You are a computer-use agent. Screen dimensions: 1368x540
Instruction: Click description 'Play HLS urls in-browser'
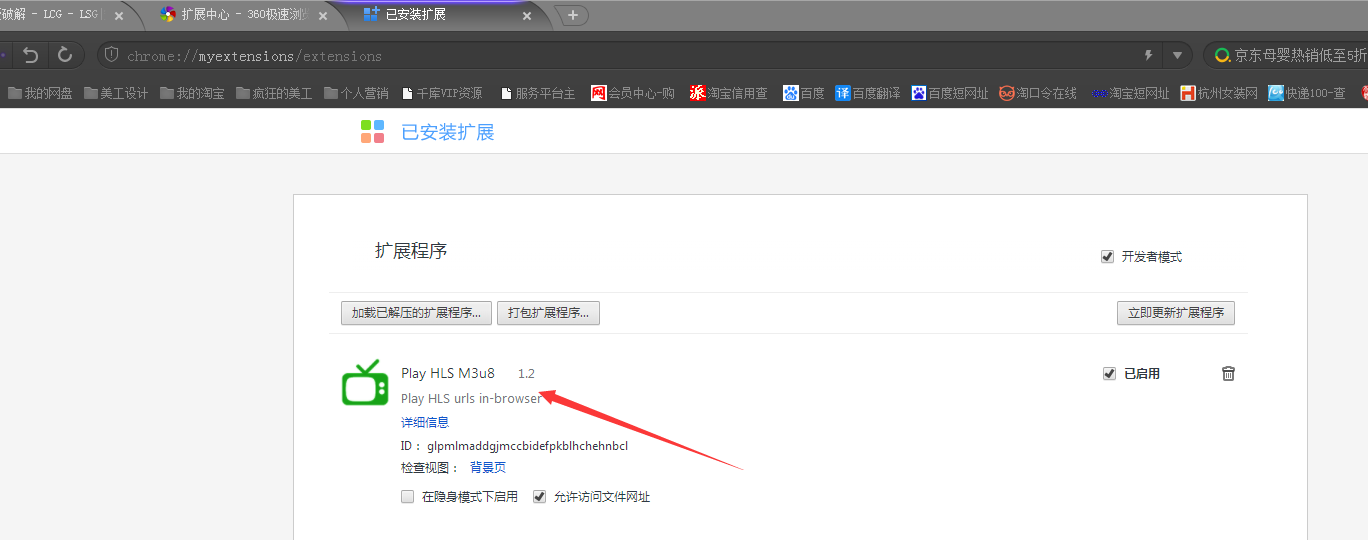tap(471, 398)
